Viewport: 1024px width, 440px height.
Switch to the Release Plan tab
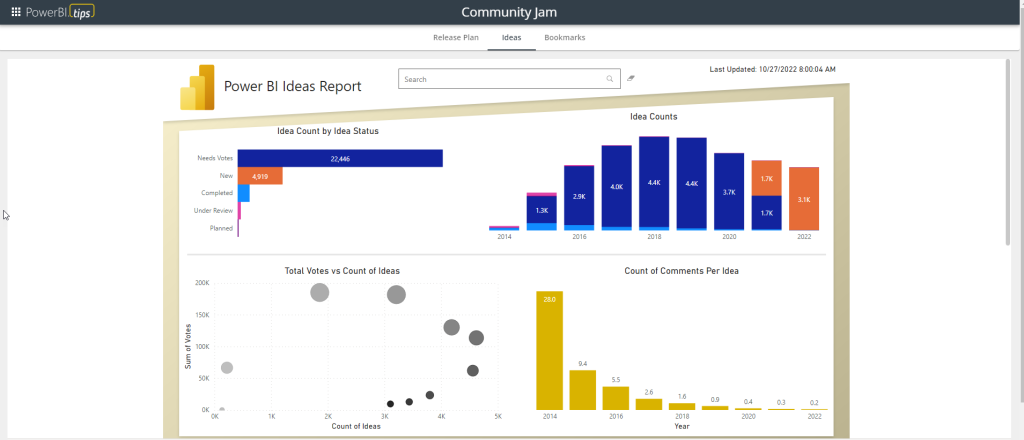(x=455, y=37)
